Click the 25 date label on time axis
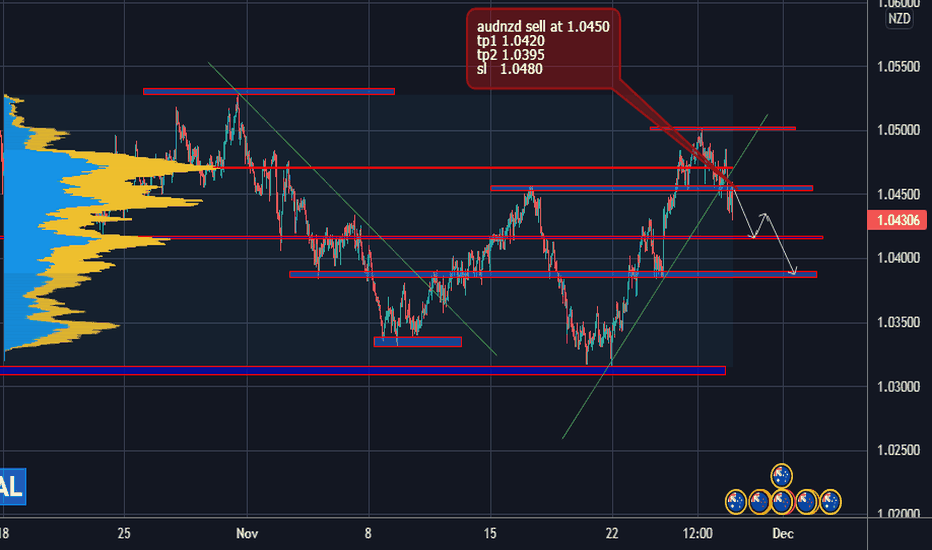The image size is (932, 550). (x=124, y=533)
